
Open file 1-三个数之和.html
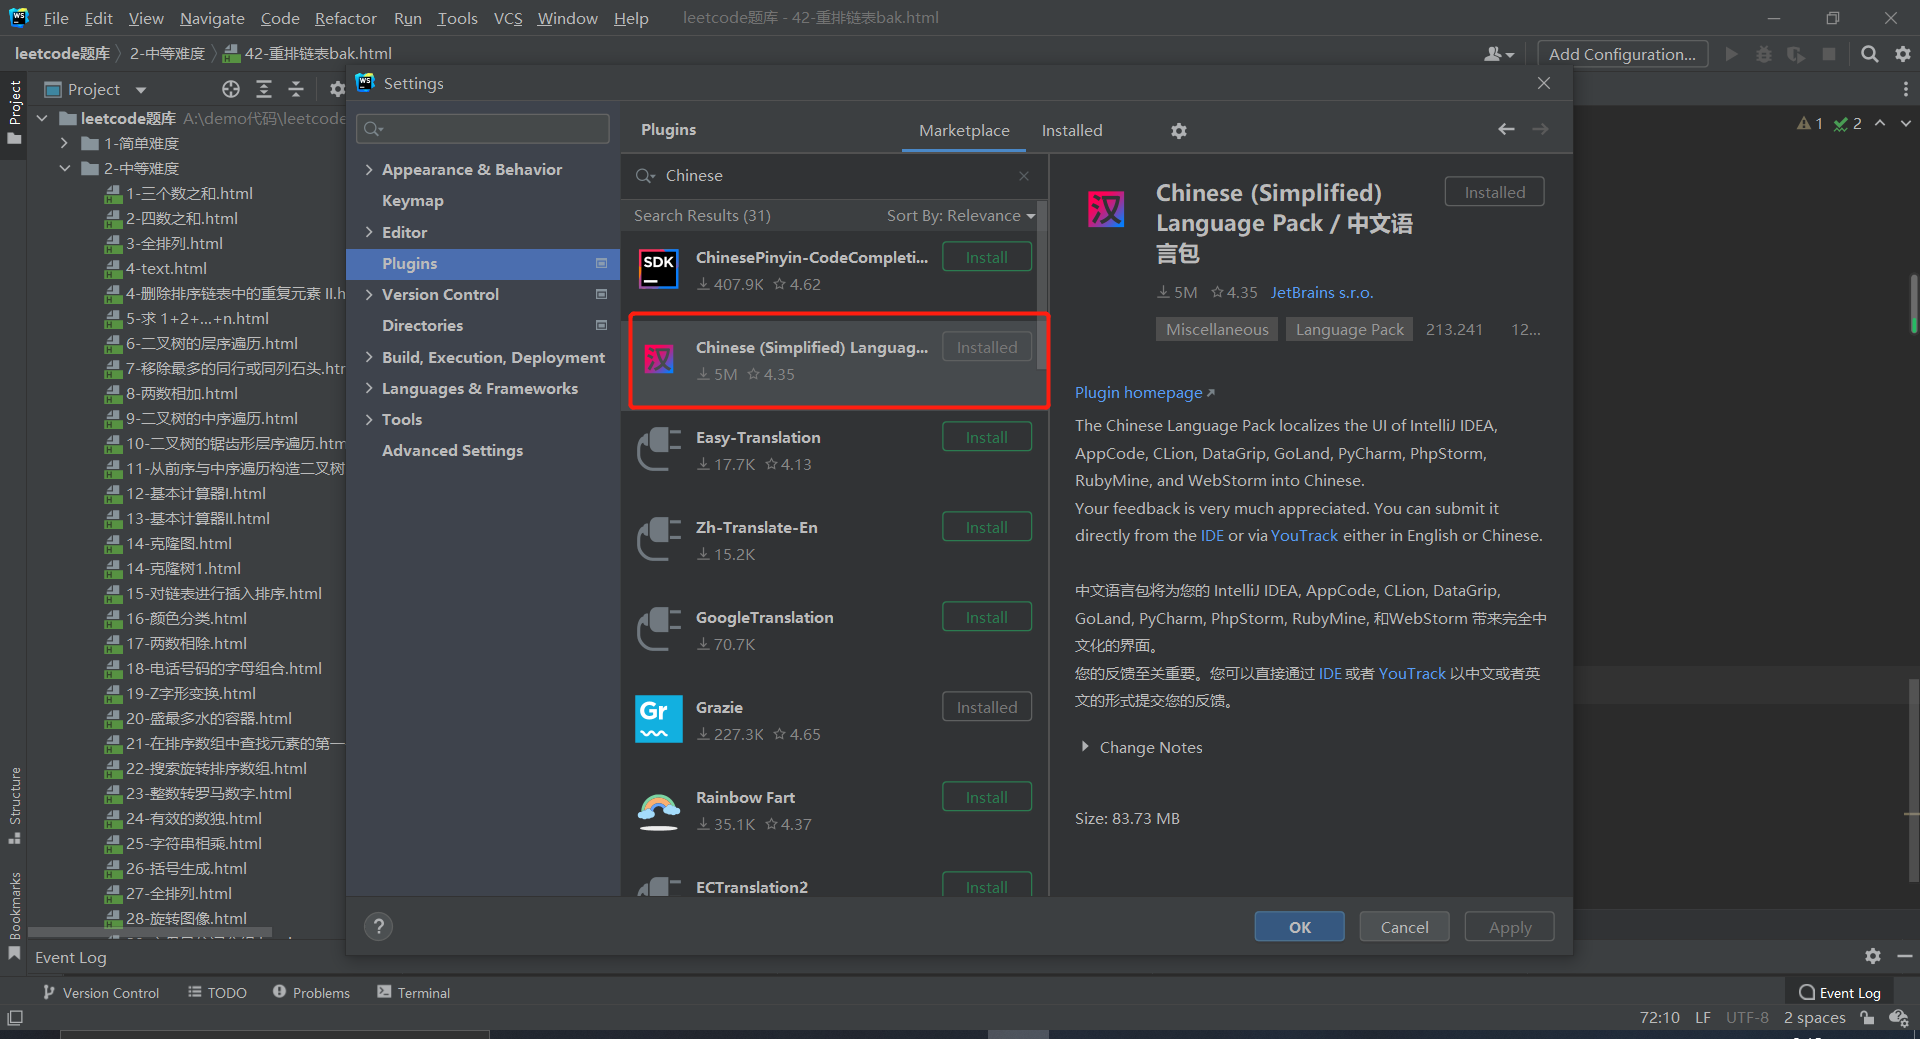189,194
